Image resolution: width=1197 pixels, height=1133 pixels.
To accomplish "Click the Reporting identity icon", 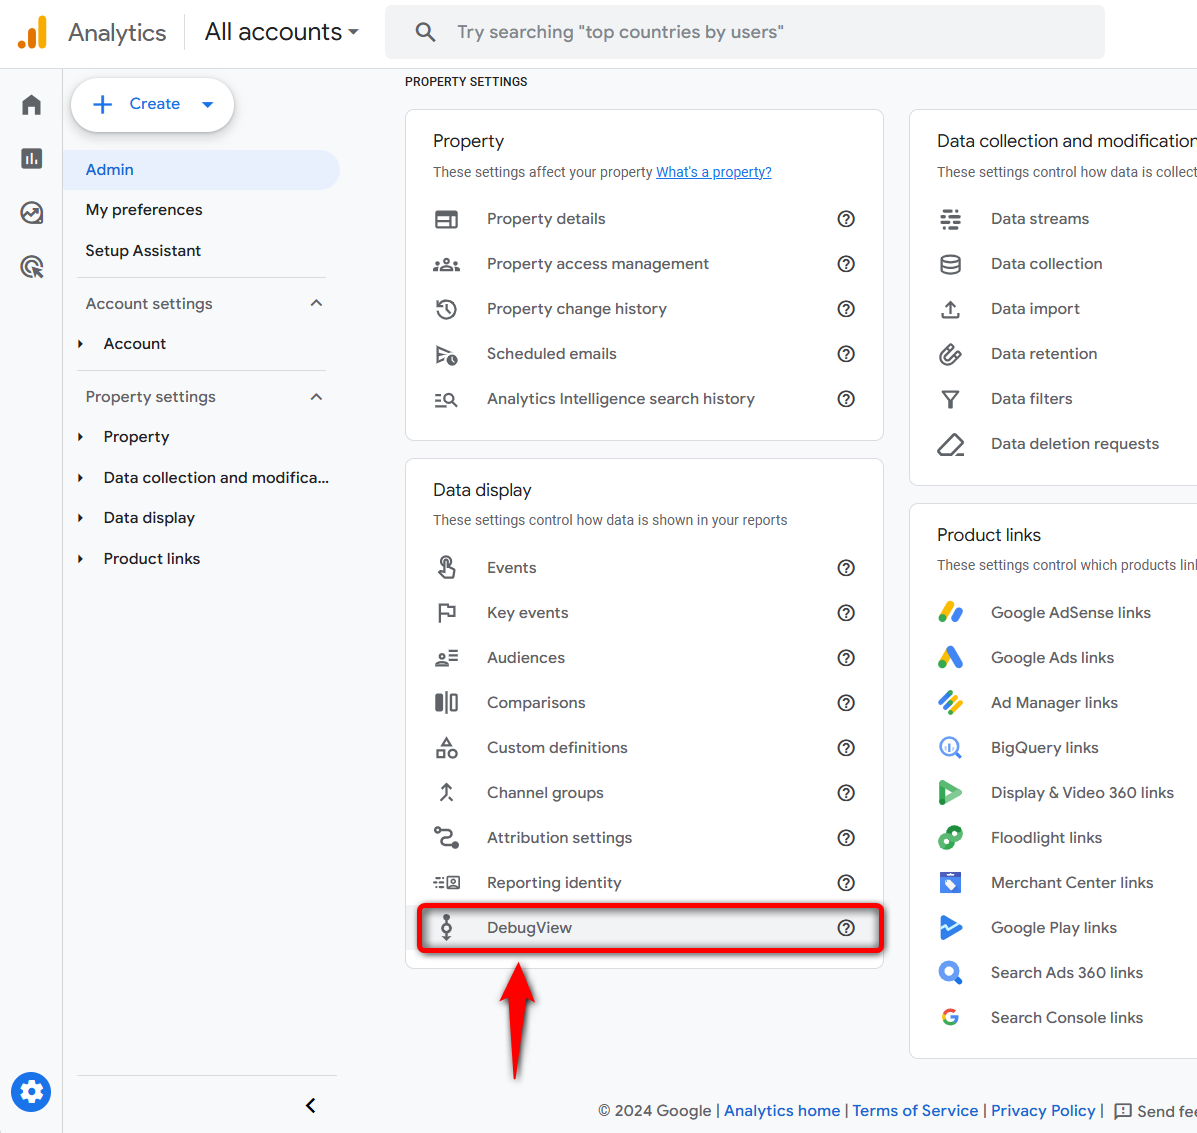I will coord(447,883).
